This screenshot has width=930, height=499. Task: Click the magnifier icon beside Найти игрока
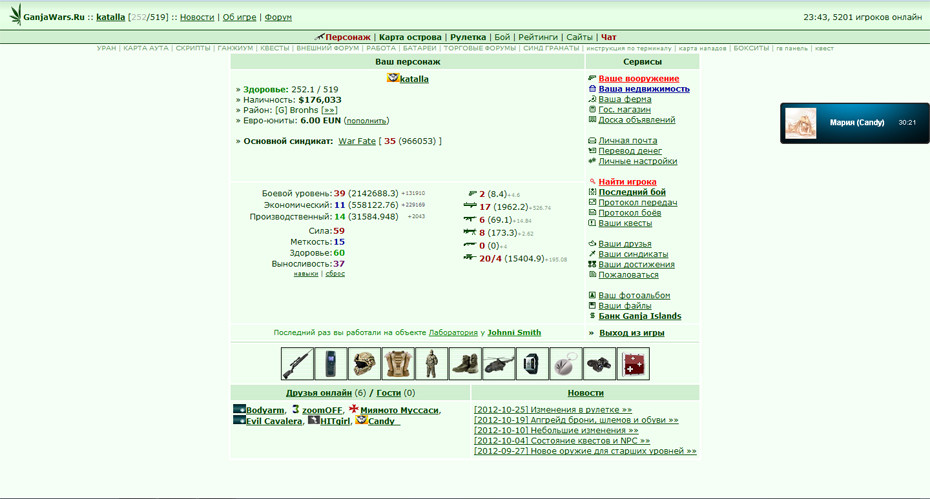[592, 182]
